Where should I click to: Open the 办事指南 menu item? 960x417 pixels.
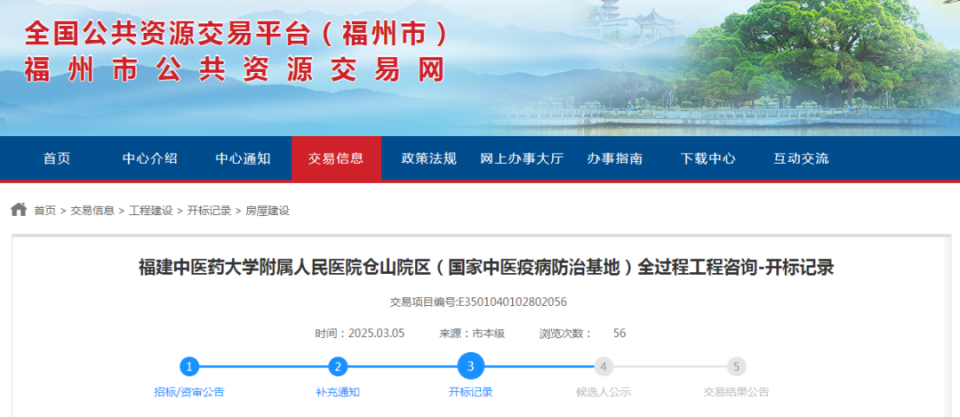615,159
